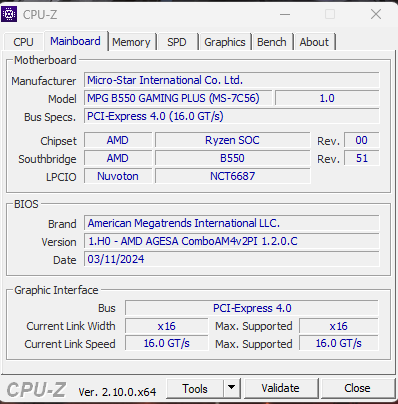Image resolution: width=398 pixels, height=404 pixels.
Task: Open the Graphics tab
Action: [225, 42]
